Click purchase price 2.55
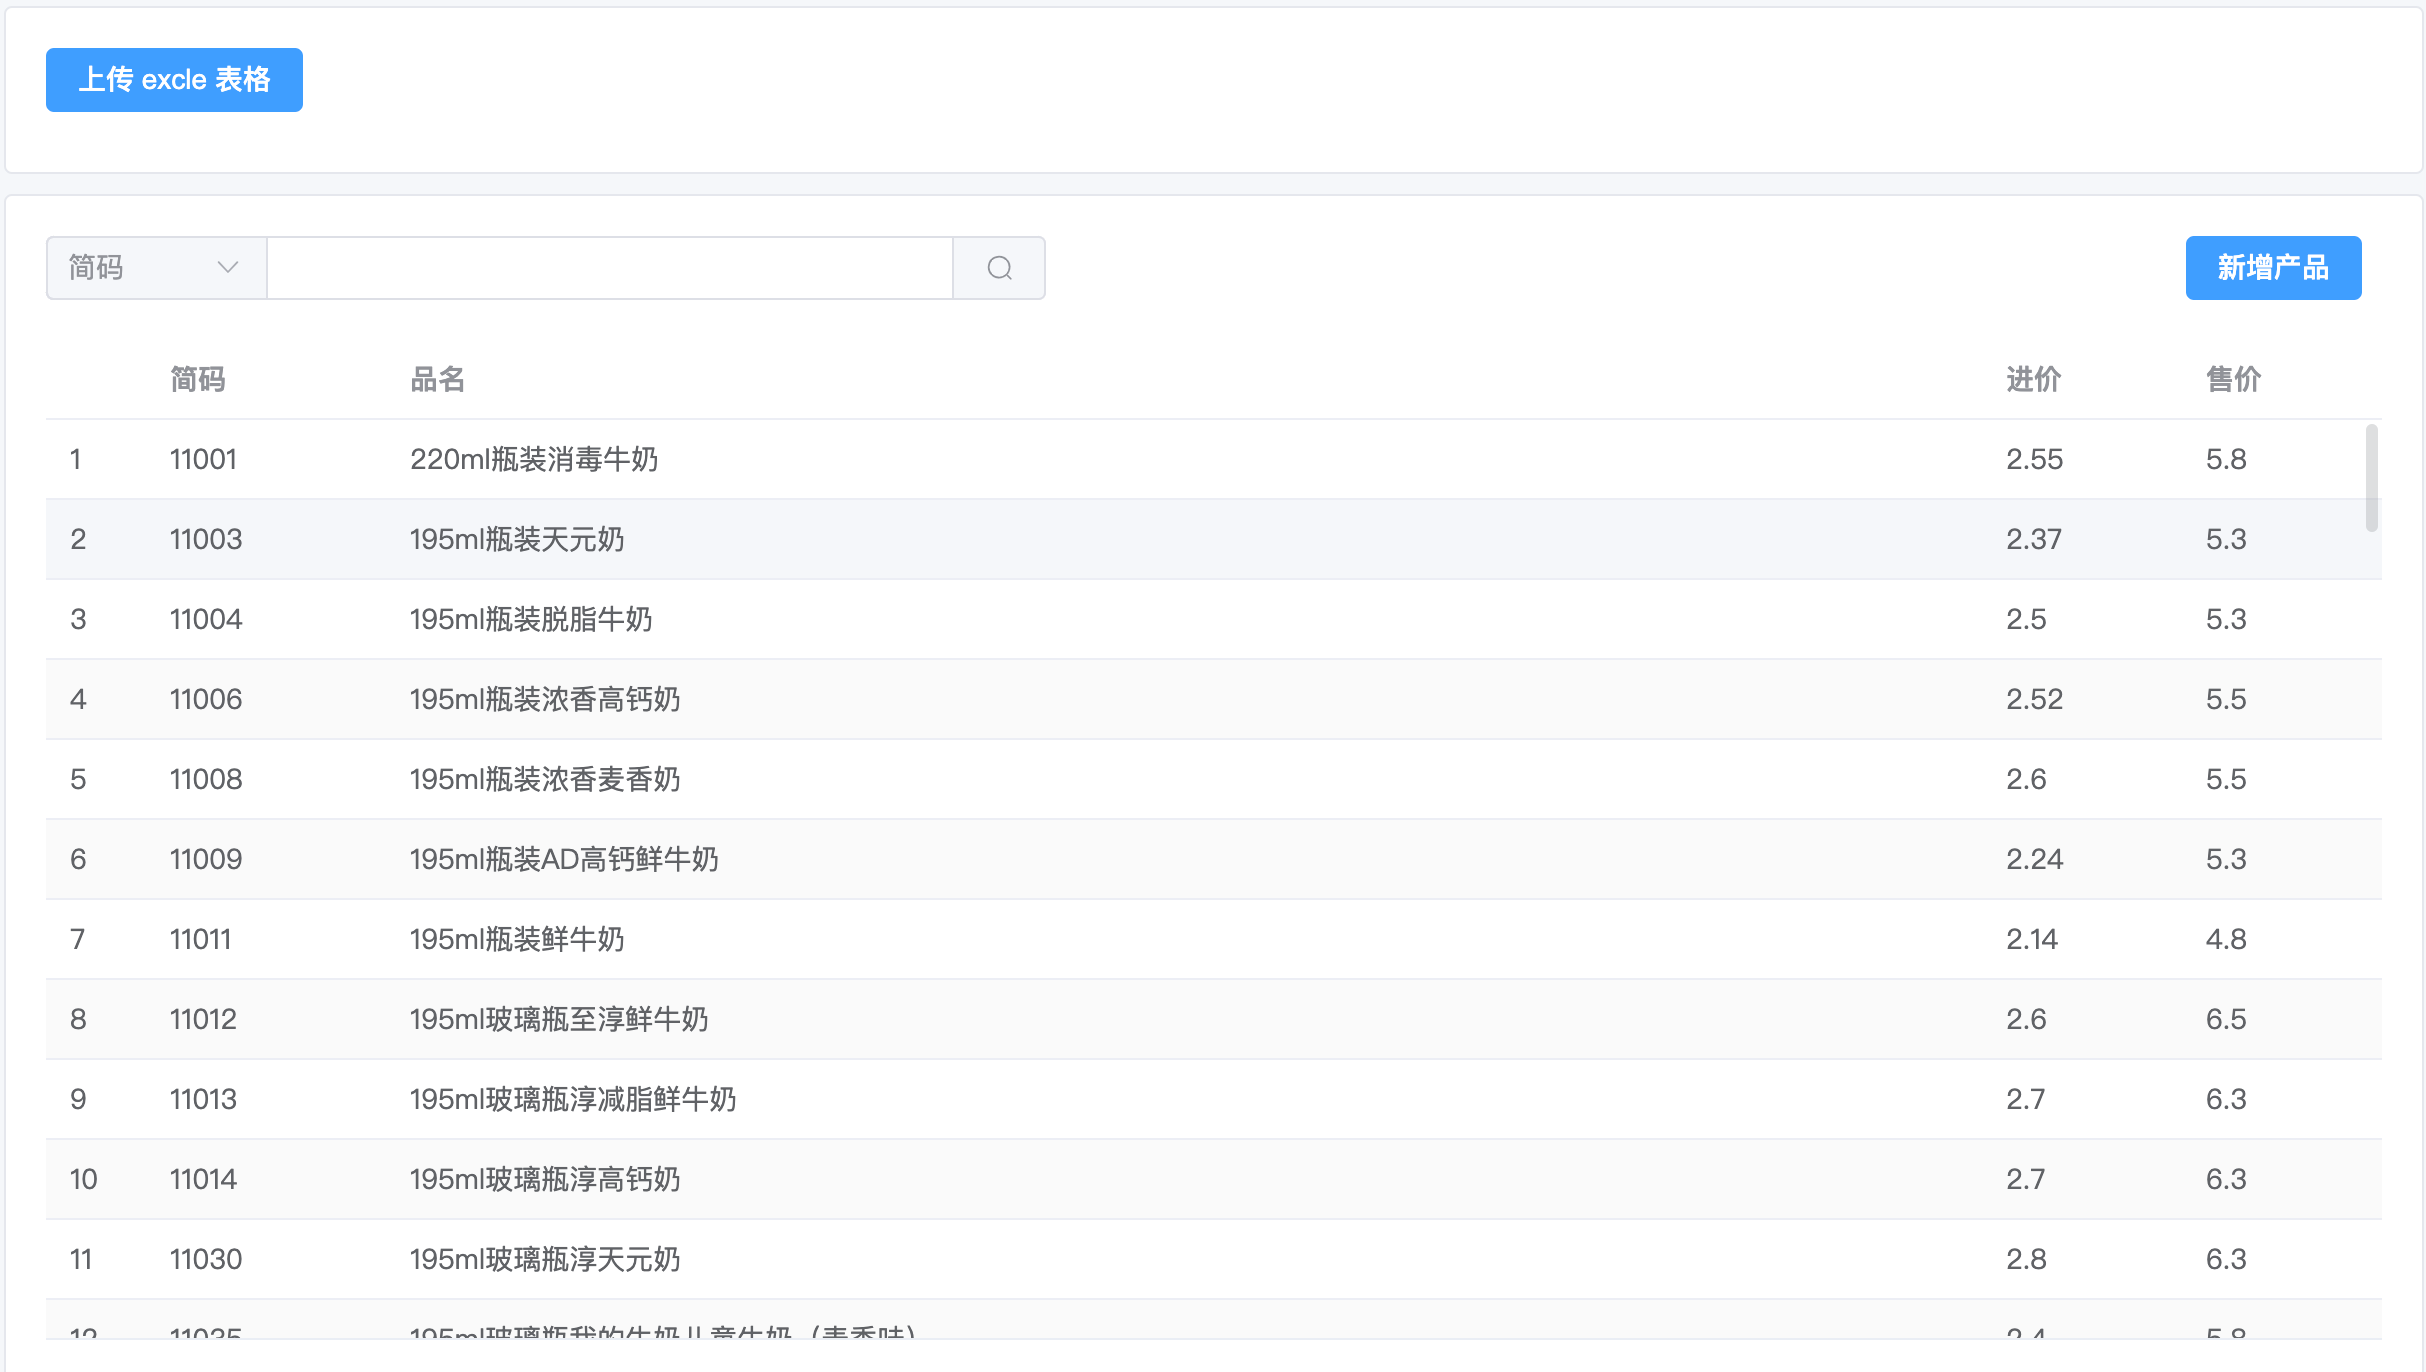The height and width of the screenshot is (1372, 2426). 2034,459
